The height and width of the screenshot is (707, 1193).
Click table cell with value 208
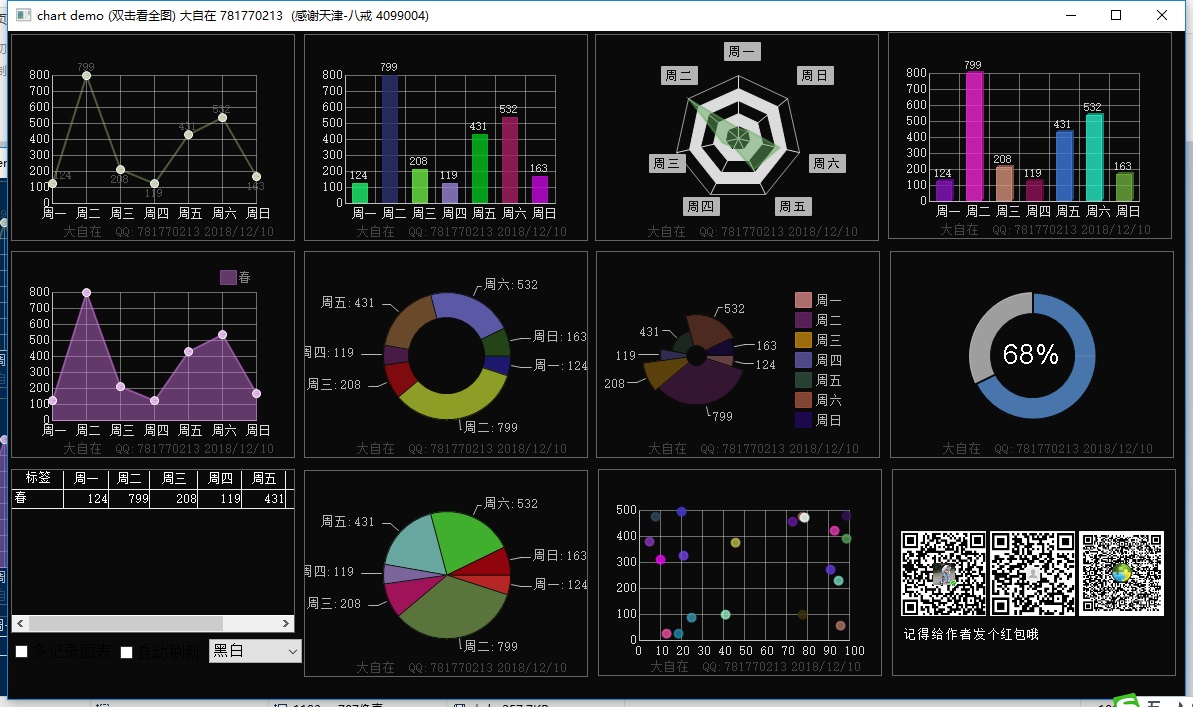coord(174,498)
